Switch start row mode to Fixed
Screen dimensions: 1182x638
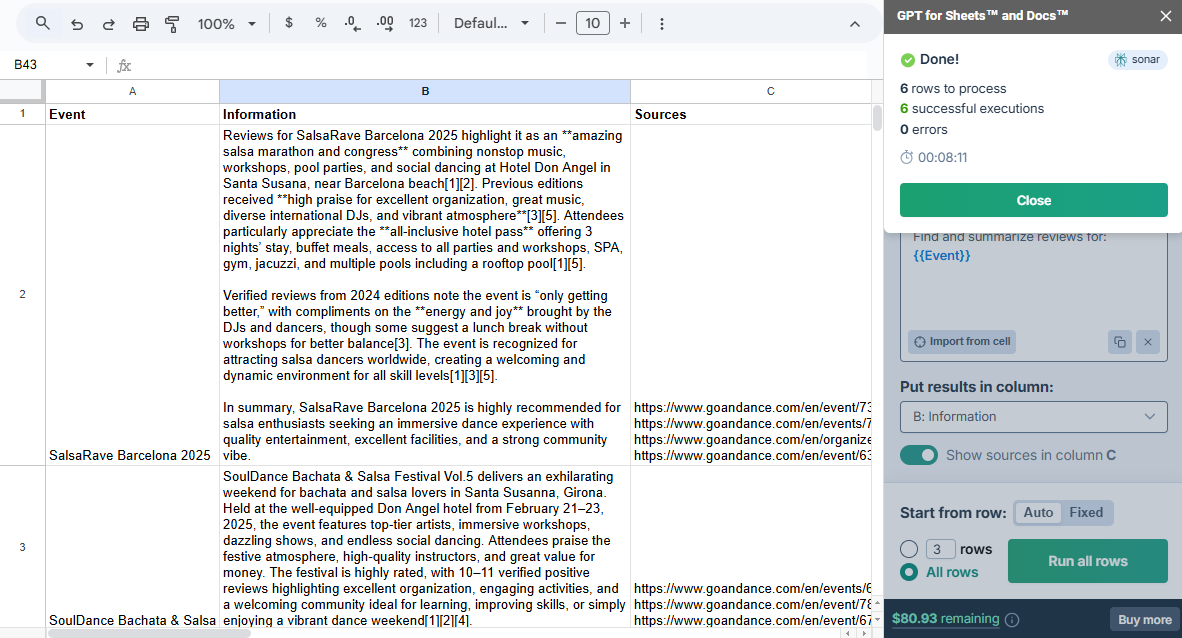1086,513
